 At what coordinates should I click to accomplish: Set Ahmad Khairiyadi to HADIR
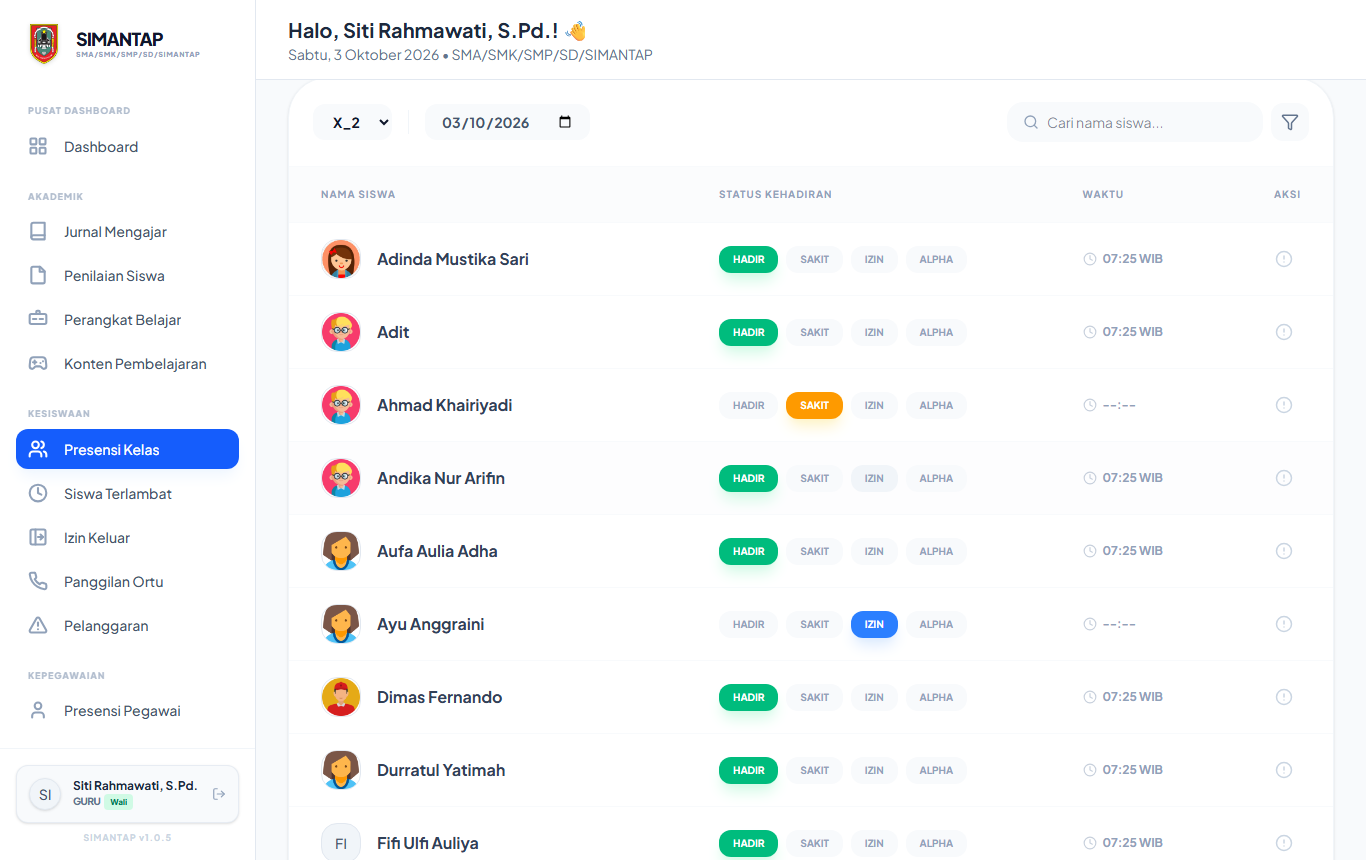pyautogui.click(x=748, y=405)
